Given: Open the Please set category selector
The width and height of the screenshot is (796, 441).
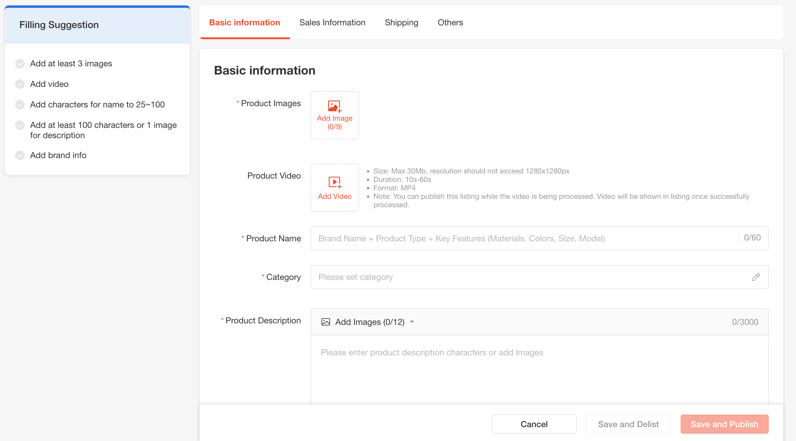Looking at the screenshot, I should click(530, 277).
